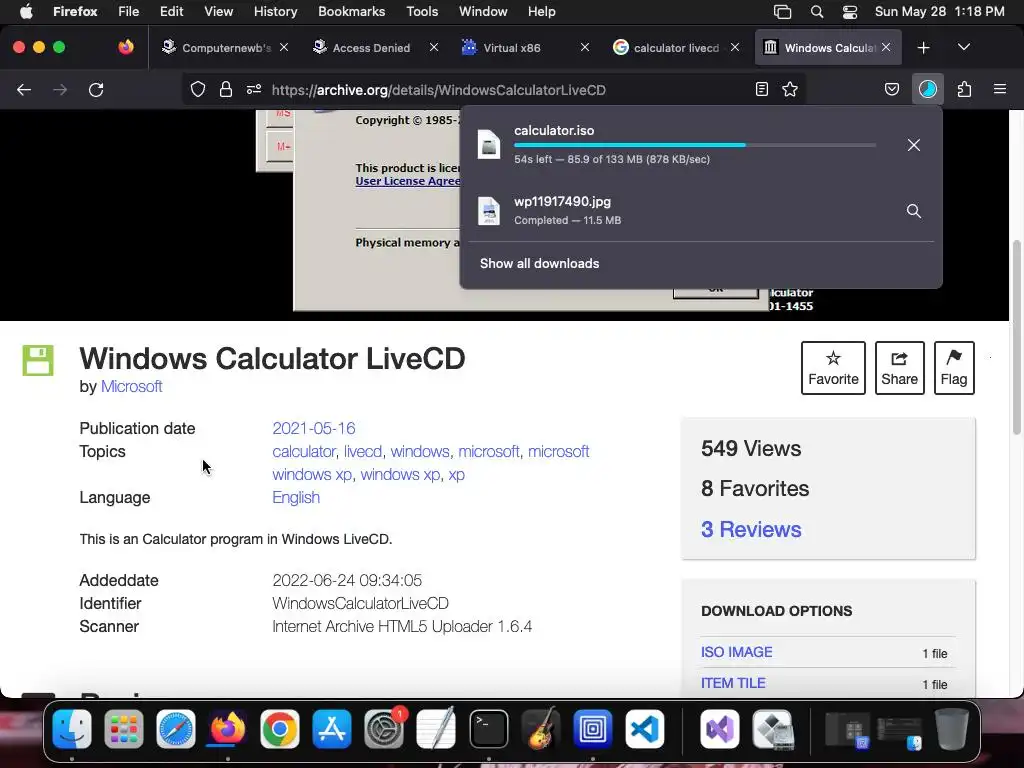1024x768 pixels.
Task: Open Launchpad from the Dock
Action: tap(123, 729)
